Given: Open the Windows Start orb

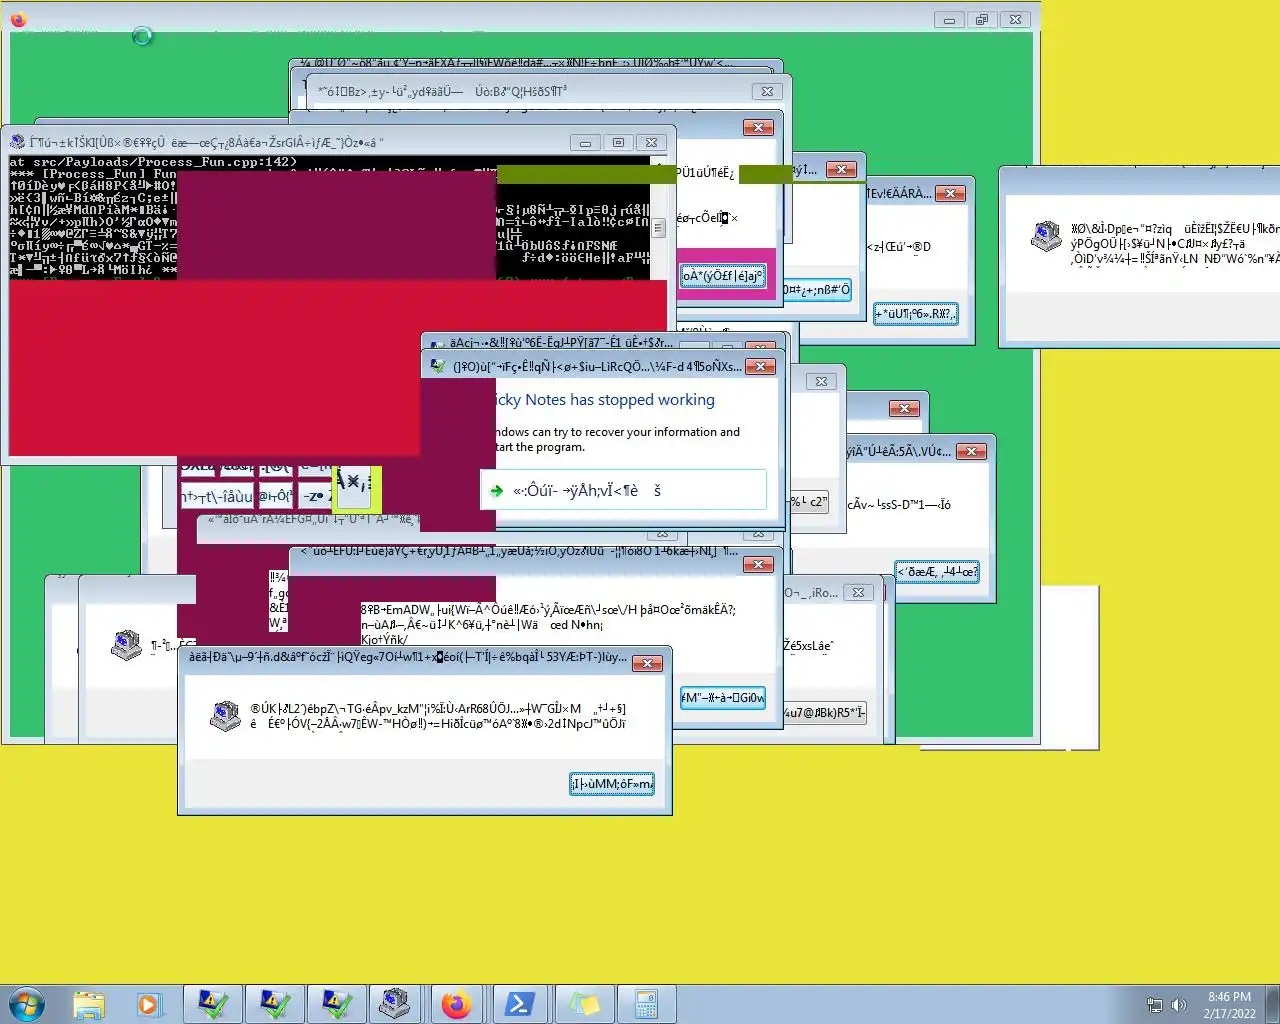Looking at the screenshot, I should (27, 1003).
